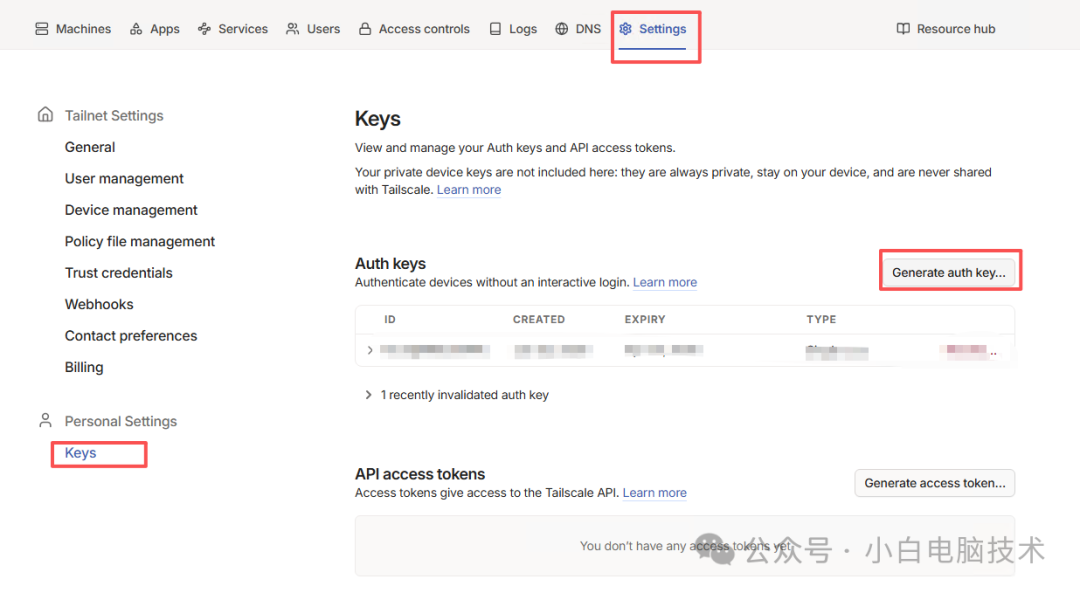Open the Machines tab

coord(73,29)
